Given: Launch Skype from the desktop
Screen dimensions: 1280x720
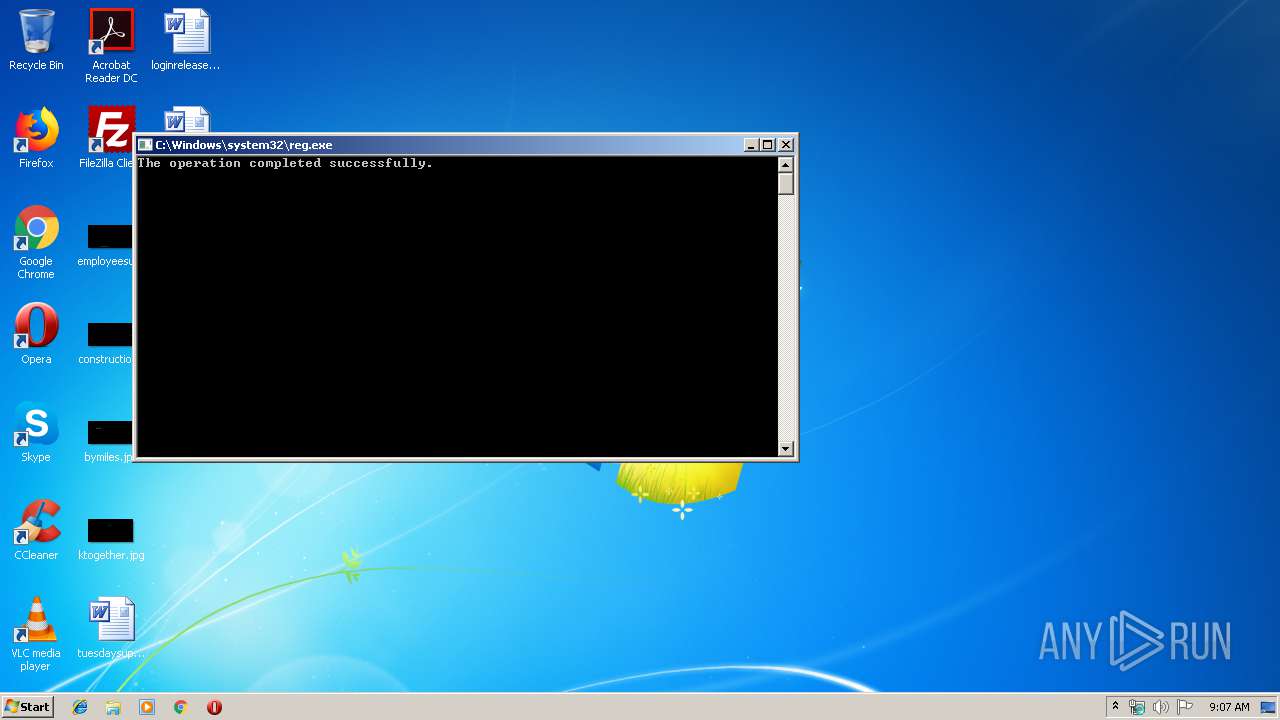Looking at the screenshot, I should (36, 432).
